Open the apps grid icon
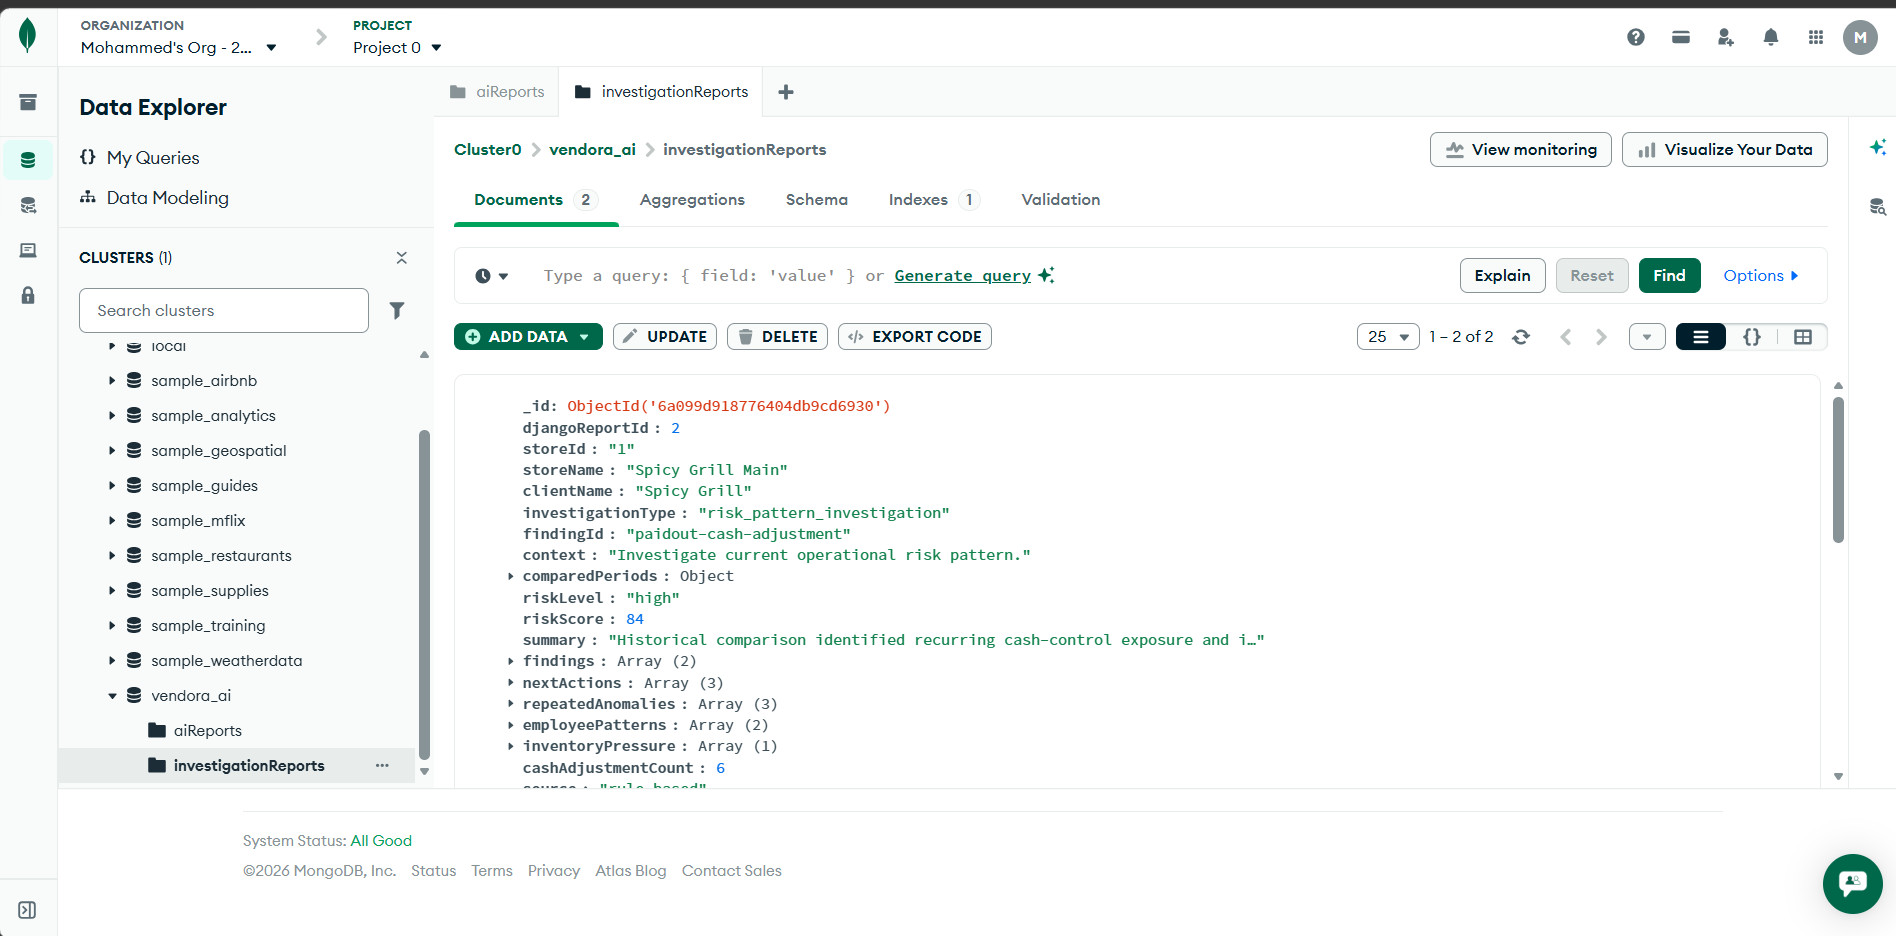 (x=1816, y=37)
